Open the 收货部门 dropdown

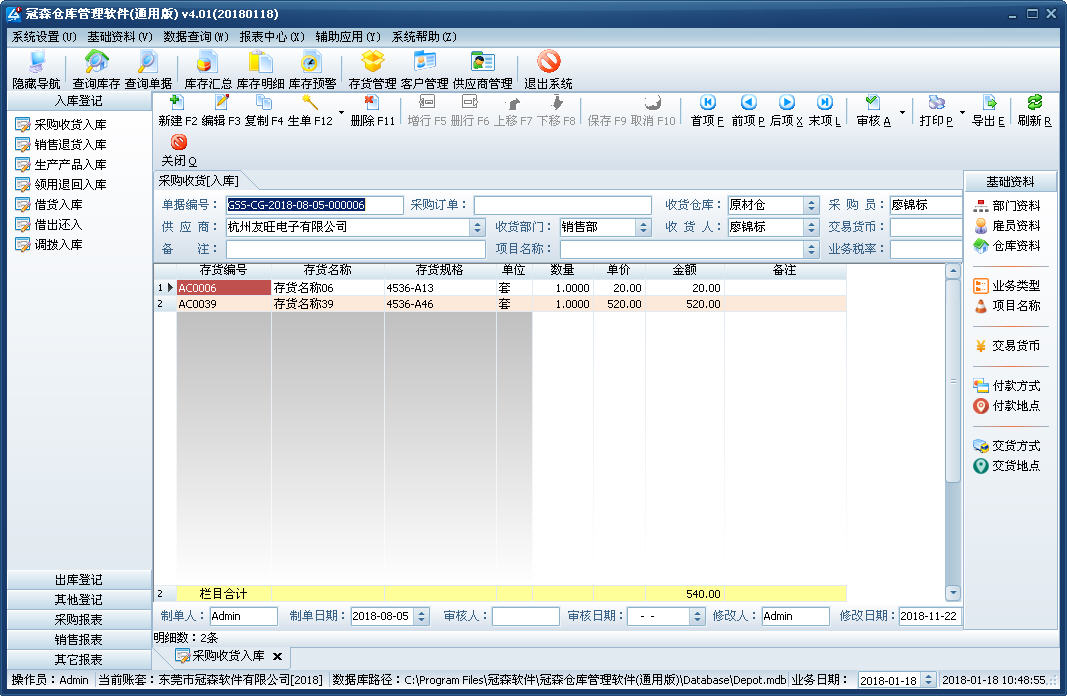tap(644, 227)
